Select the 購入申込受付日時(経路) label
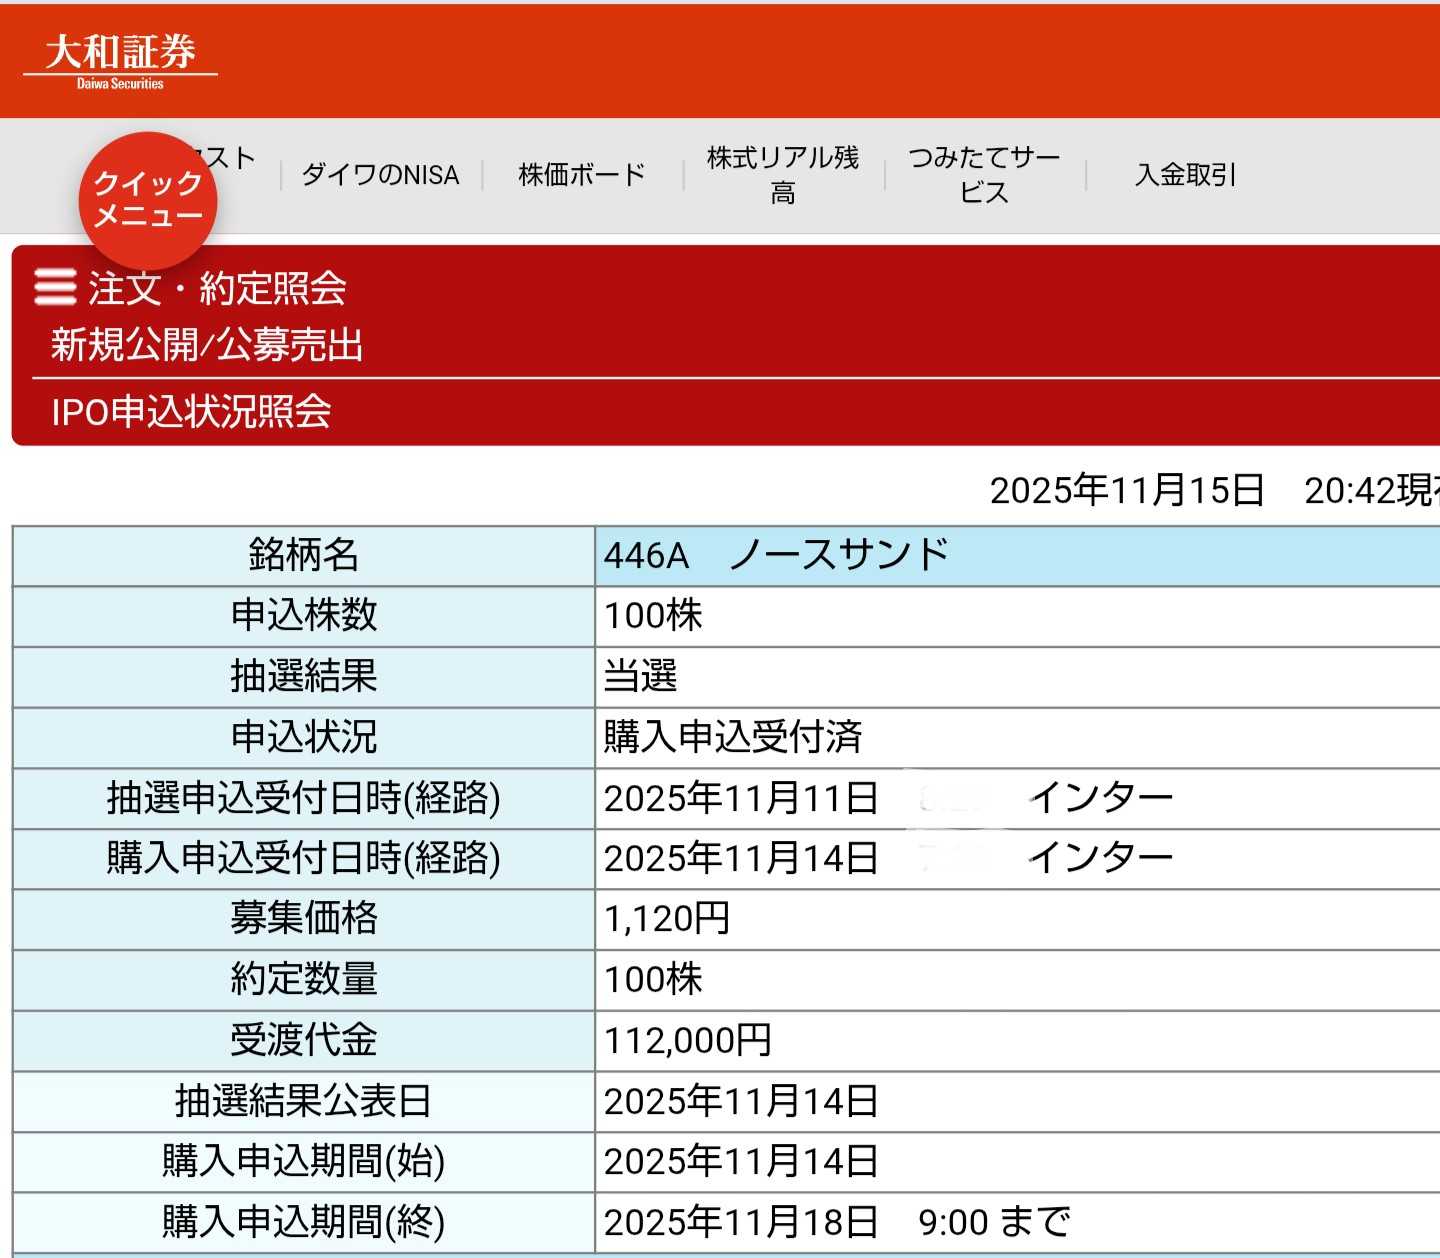This screenshot has width=1440, height=1258. pos(304,857)
